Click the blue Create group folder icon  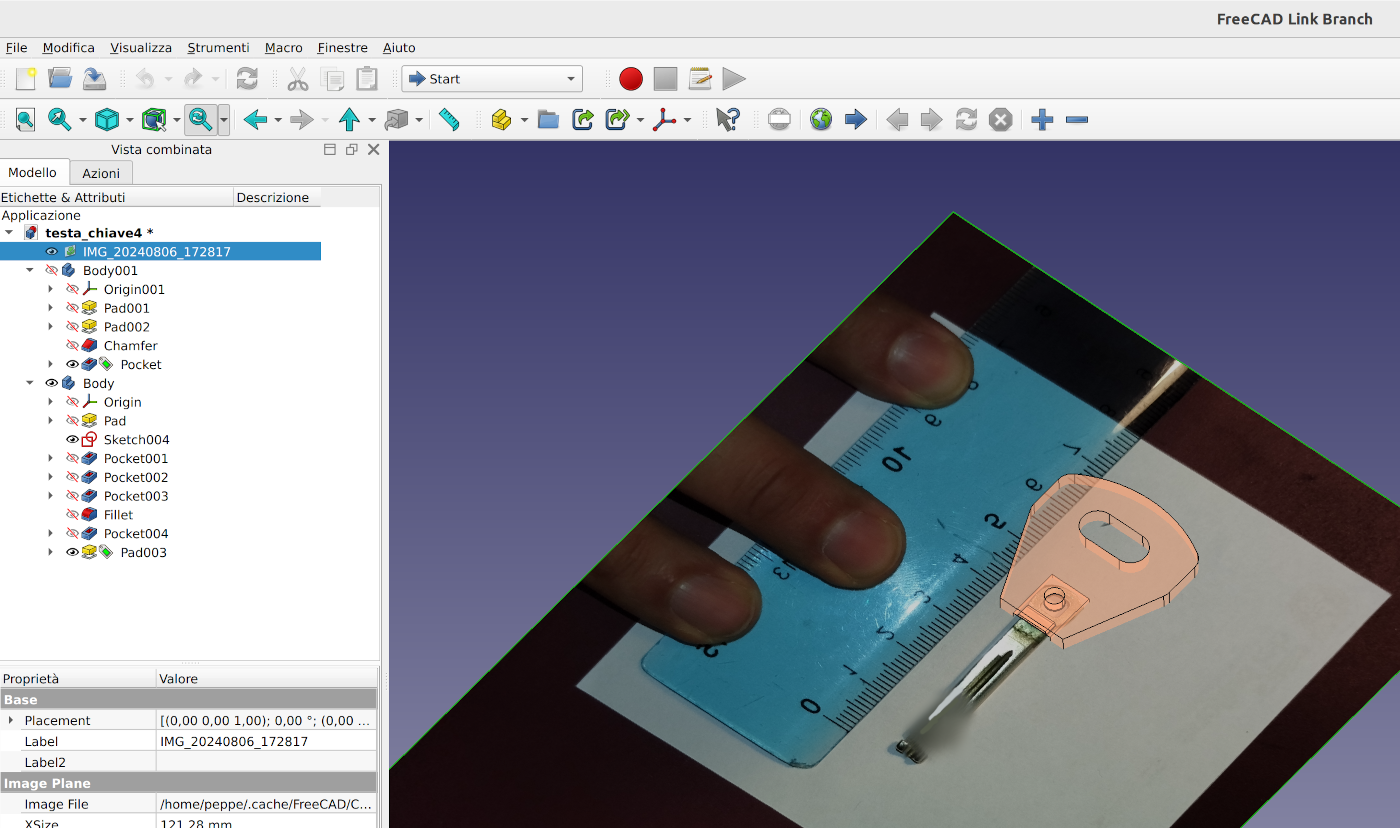click(548, 120)
